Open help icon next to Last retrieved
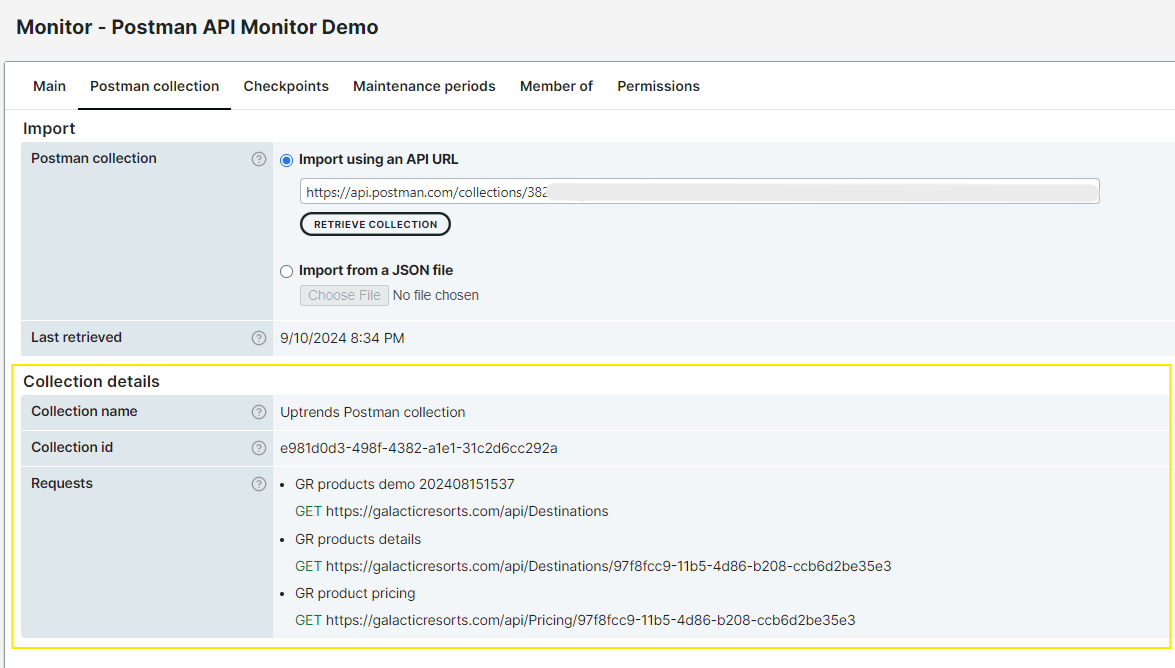 259,338
